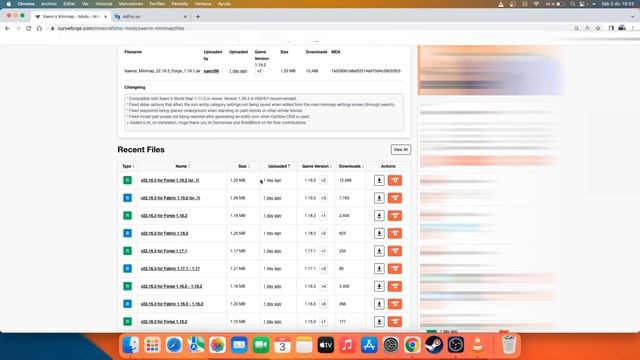Sort recent files by Uploaded column

[279, 166]
